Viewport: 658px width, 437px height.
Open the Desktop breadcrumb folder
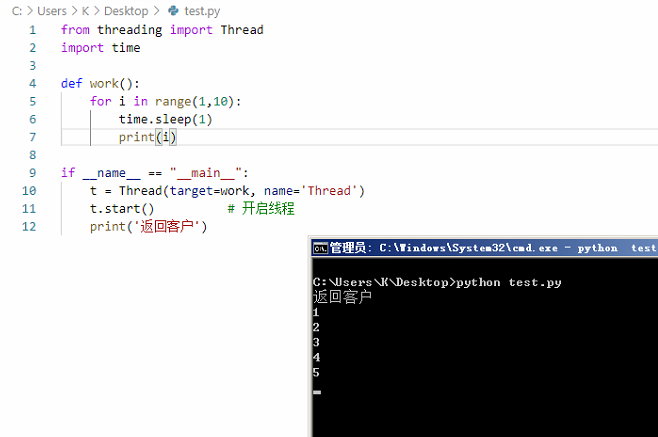[125, 11]
